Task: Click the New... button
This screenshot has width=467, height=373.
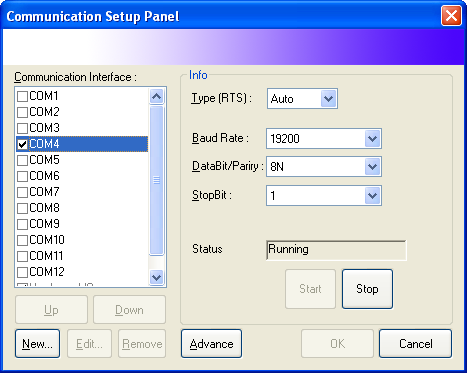Action: tap(37, 344)
